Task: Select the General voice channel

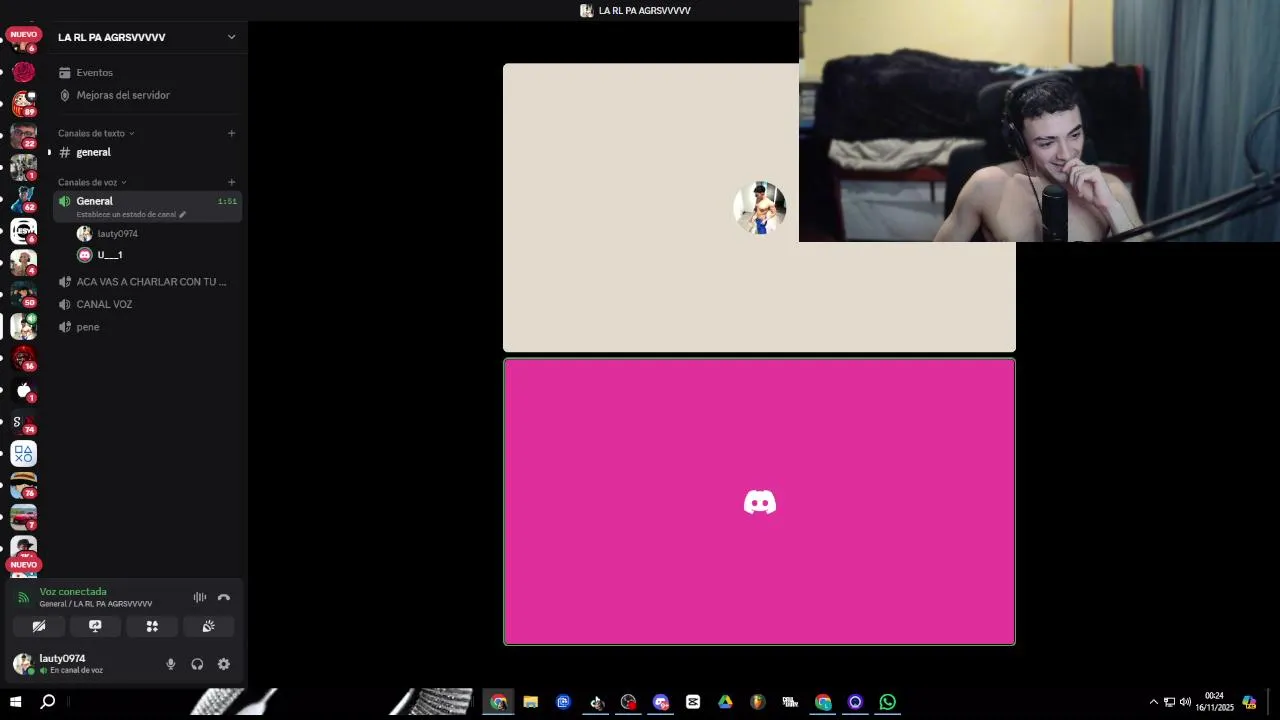Action: point(146,206)
